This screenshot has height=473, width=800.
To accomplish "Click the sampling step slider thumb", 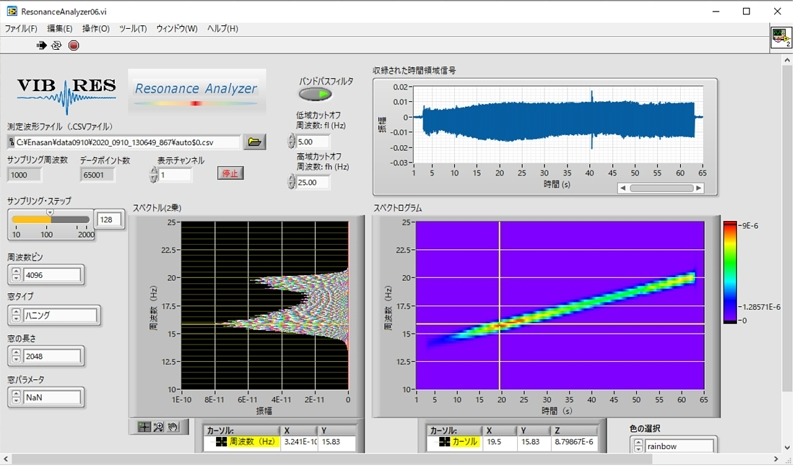I will (50, 213).
